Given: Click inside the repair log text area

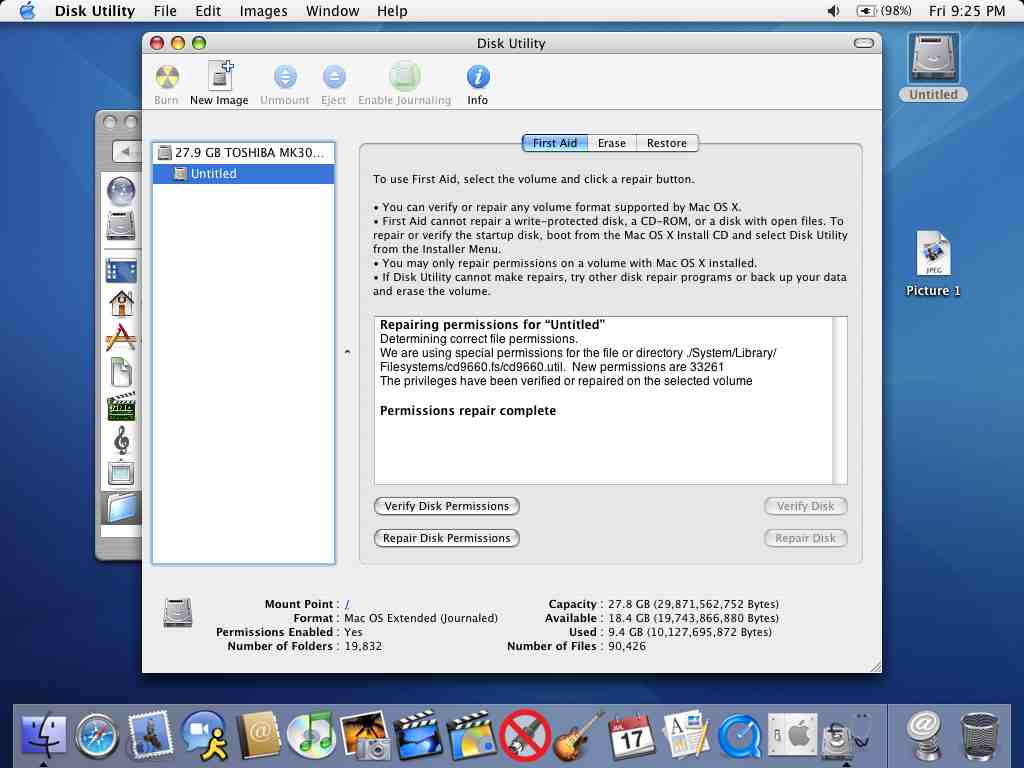Looking at the screenshot, I should click(x=603, y=400).
